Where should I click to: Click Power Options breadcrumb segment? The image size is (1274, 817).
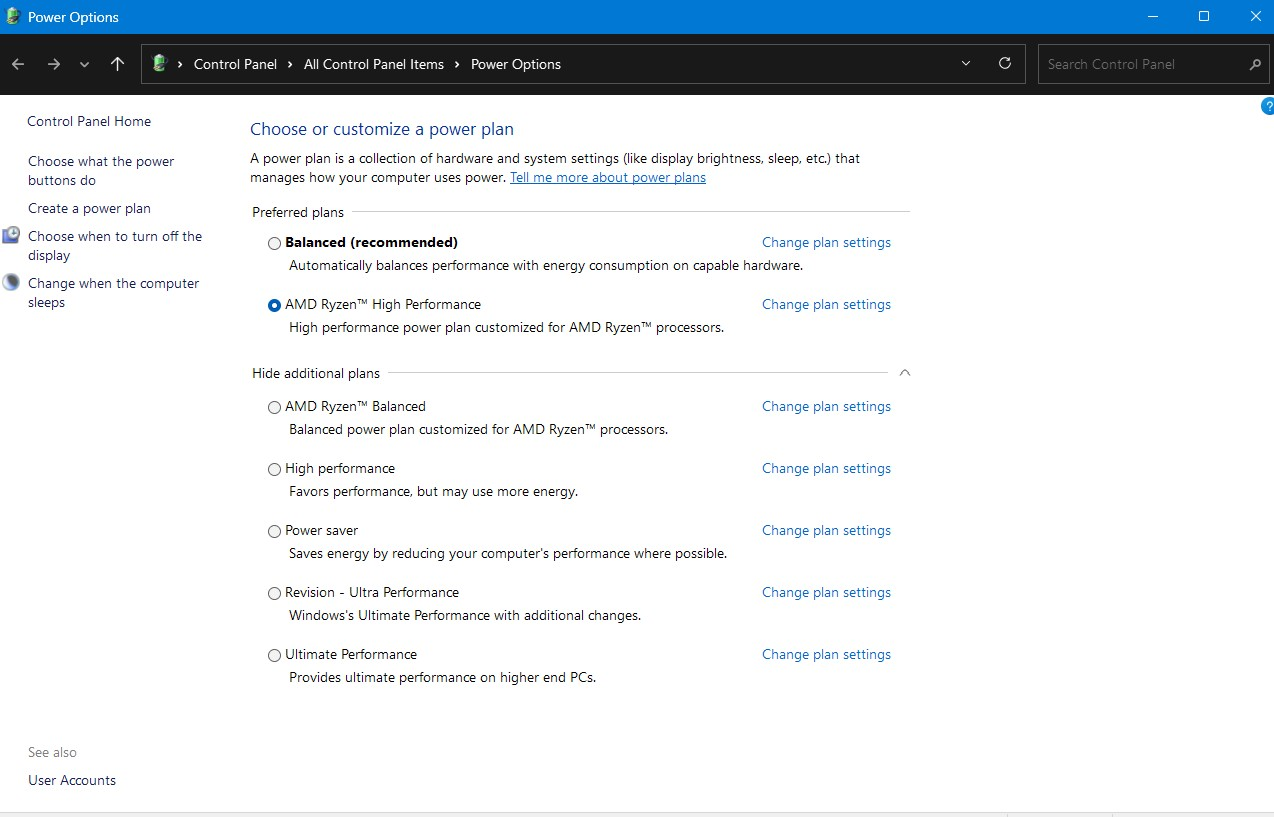[516, 64]
